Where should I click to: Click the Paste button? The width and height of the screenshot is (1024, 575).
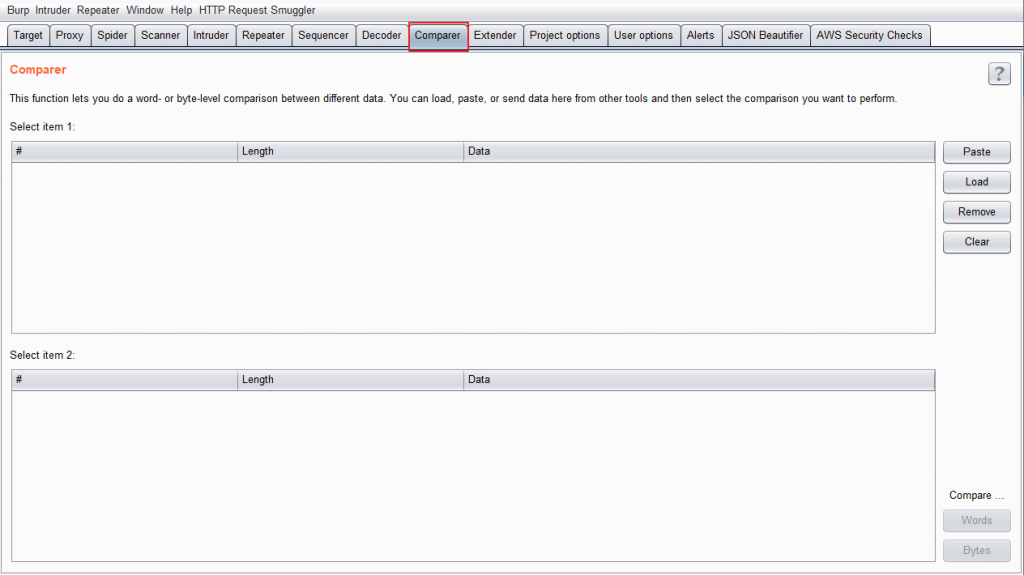977,152
